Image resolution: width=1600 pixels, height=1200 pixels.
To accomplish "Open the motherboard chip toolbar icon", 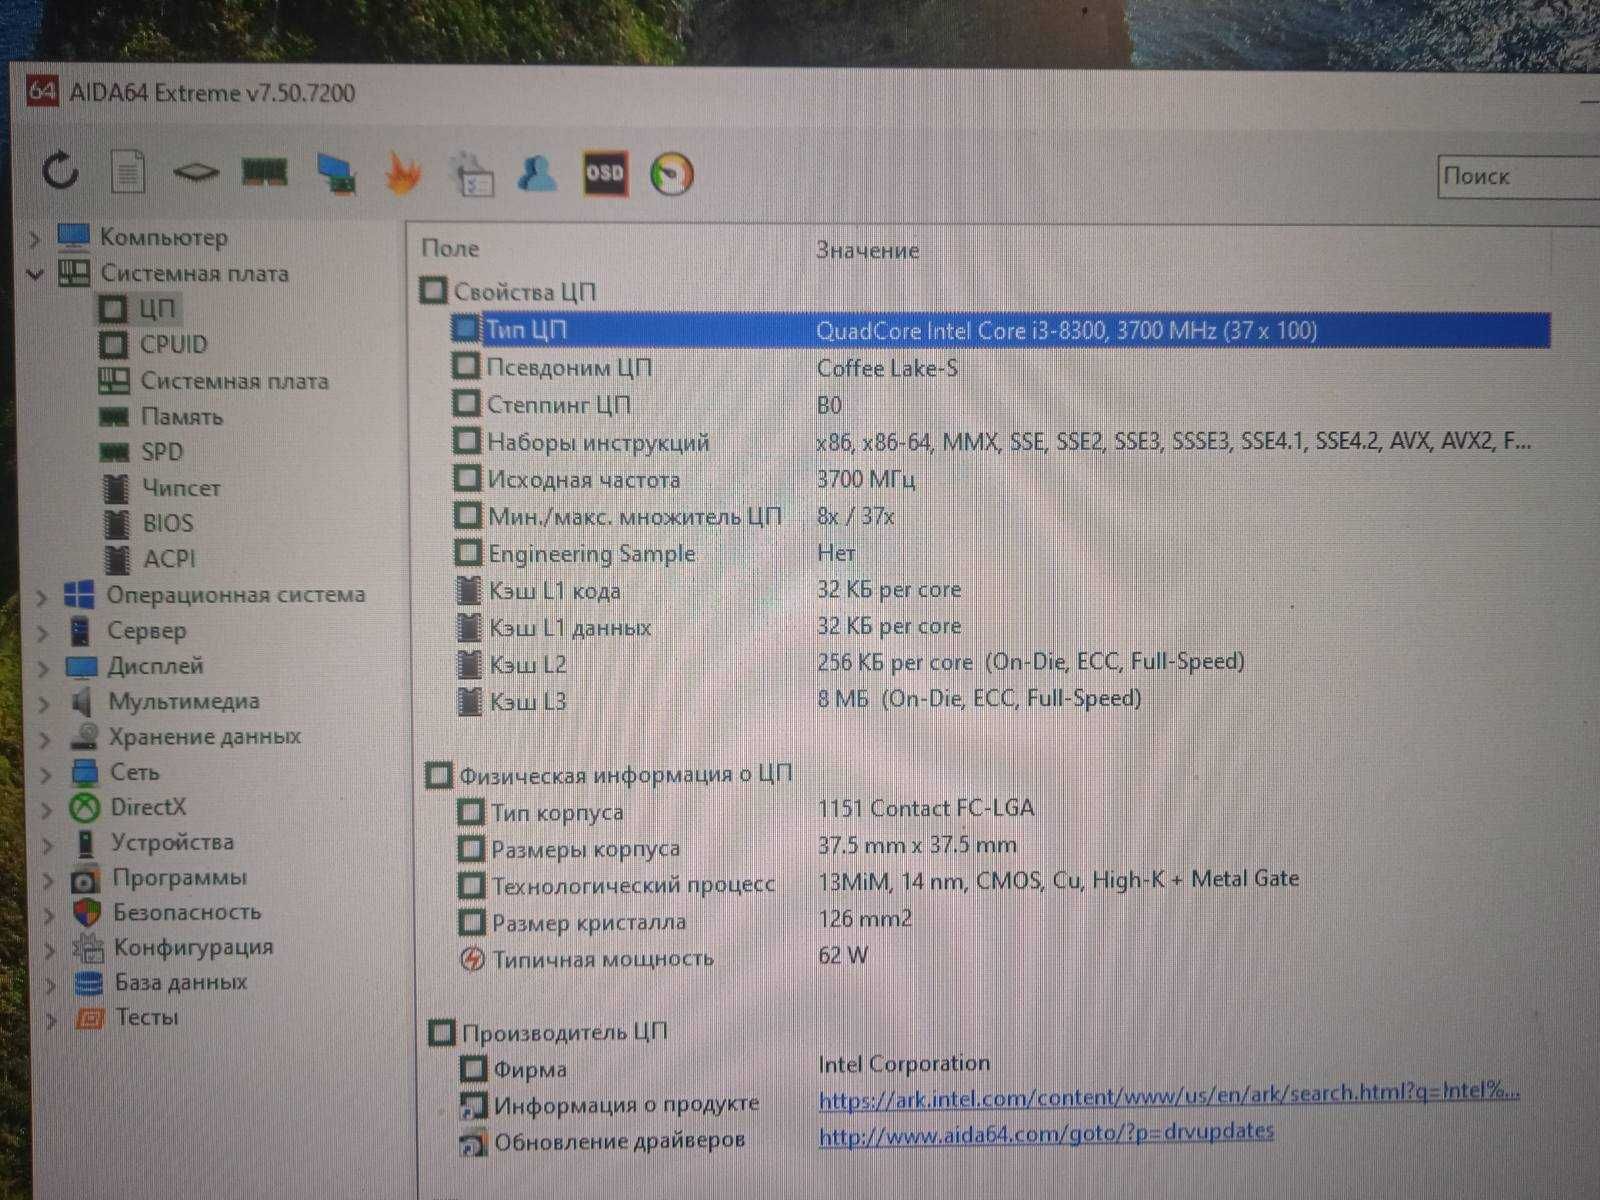I will (x=196, y=173).
